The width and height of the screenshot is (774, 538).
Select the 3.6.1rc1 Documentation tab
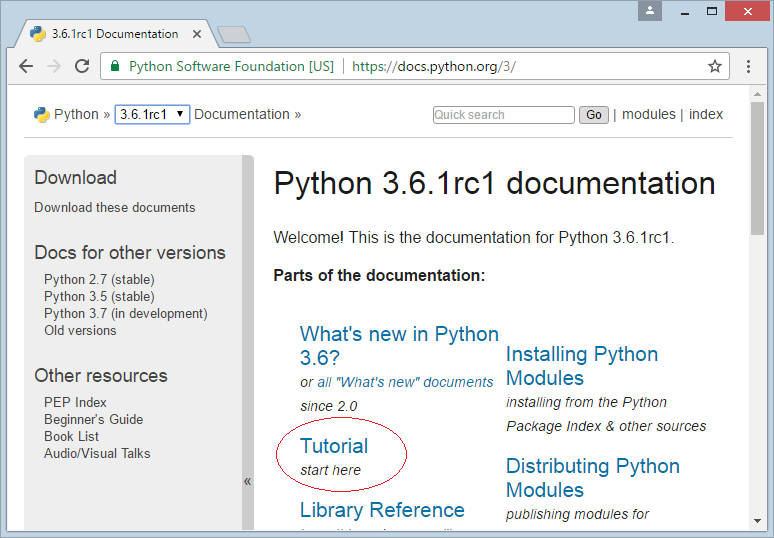pos(115,34)
